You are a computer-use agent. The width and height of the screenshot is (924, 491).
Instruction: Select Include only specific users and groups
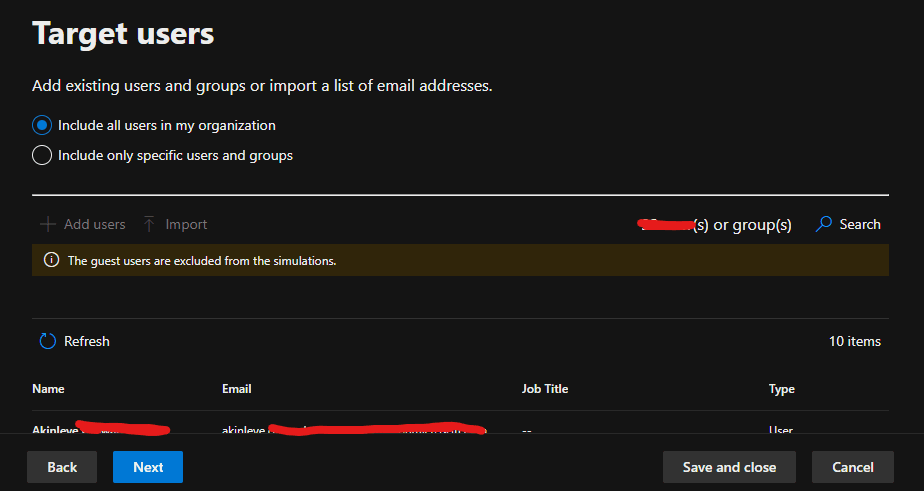(x=42, y=156)
